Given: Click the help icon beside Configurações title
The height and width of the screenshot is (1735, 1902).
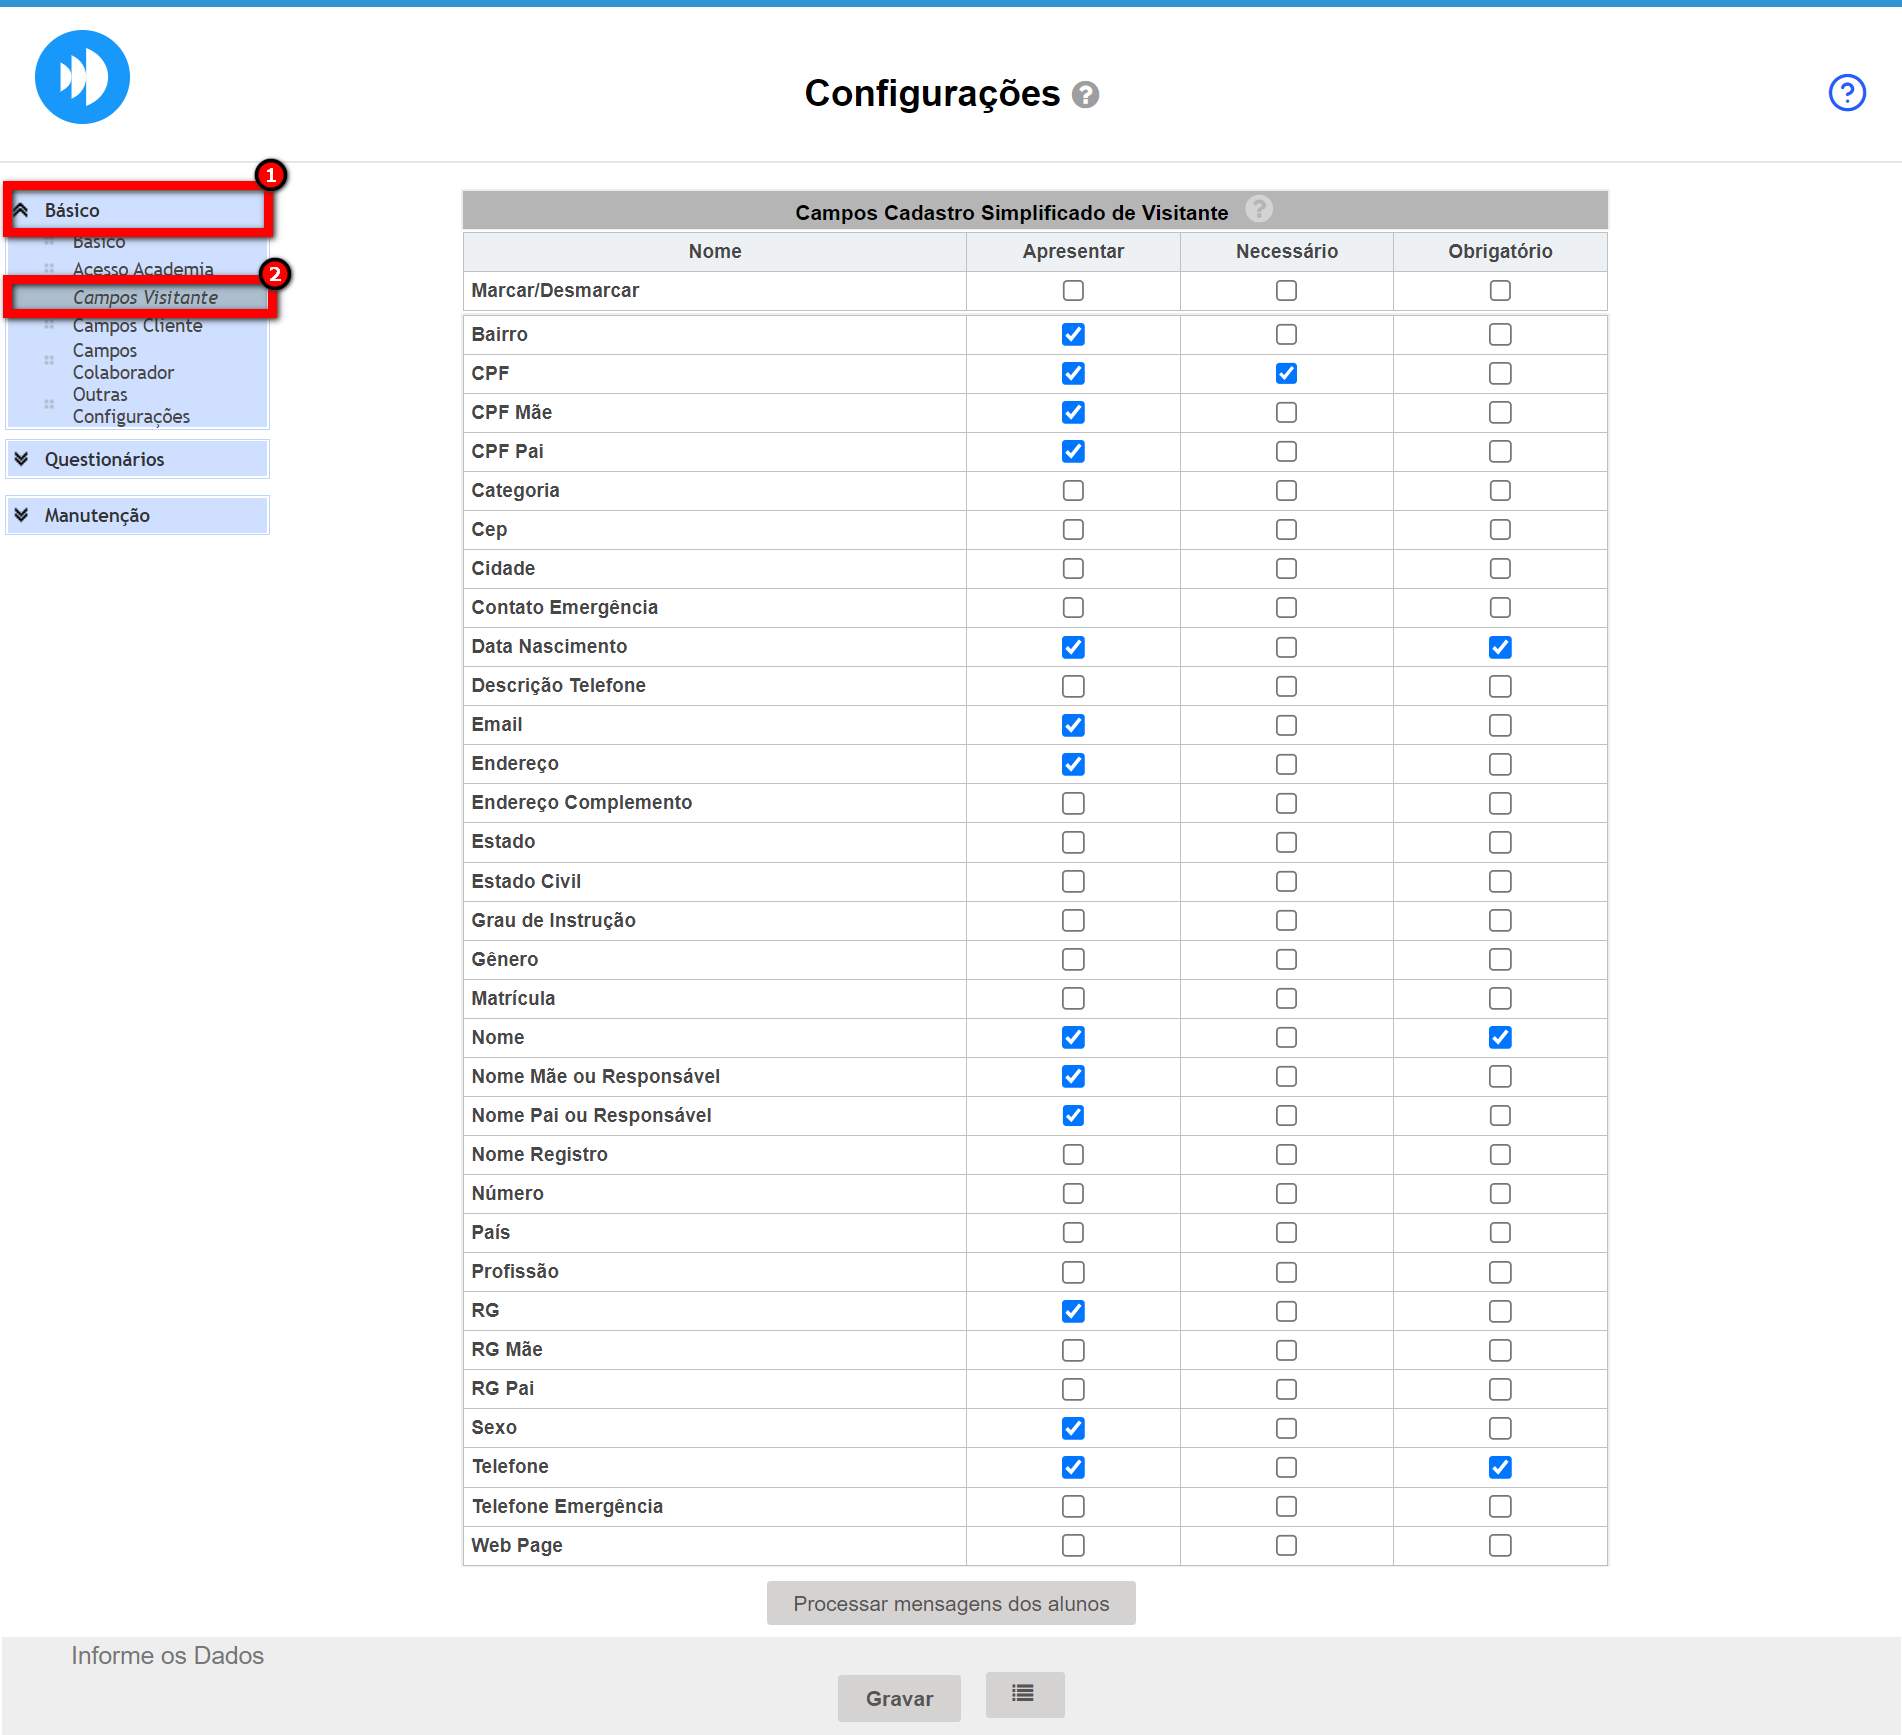Looking at the screenshot, I should pos(1085,95).
